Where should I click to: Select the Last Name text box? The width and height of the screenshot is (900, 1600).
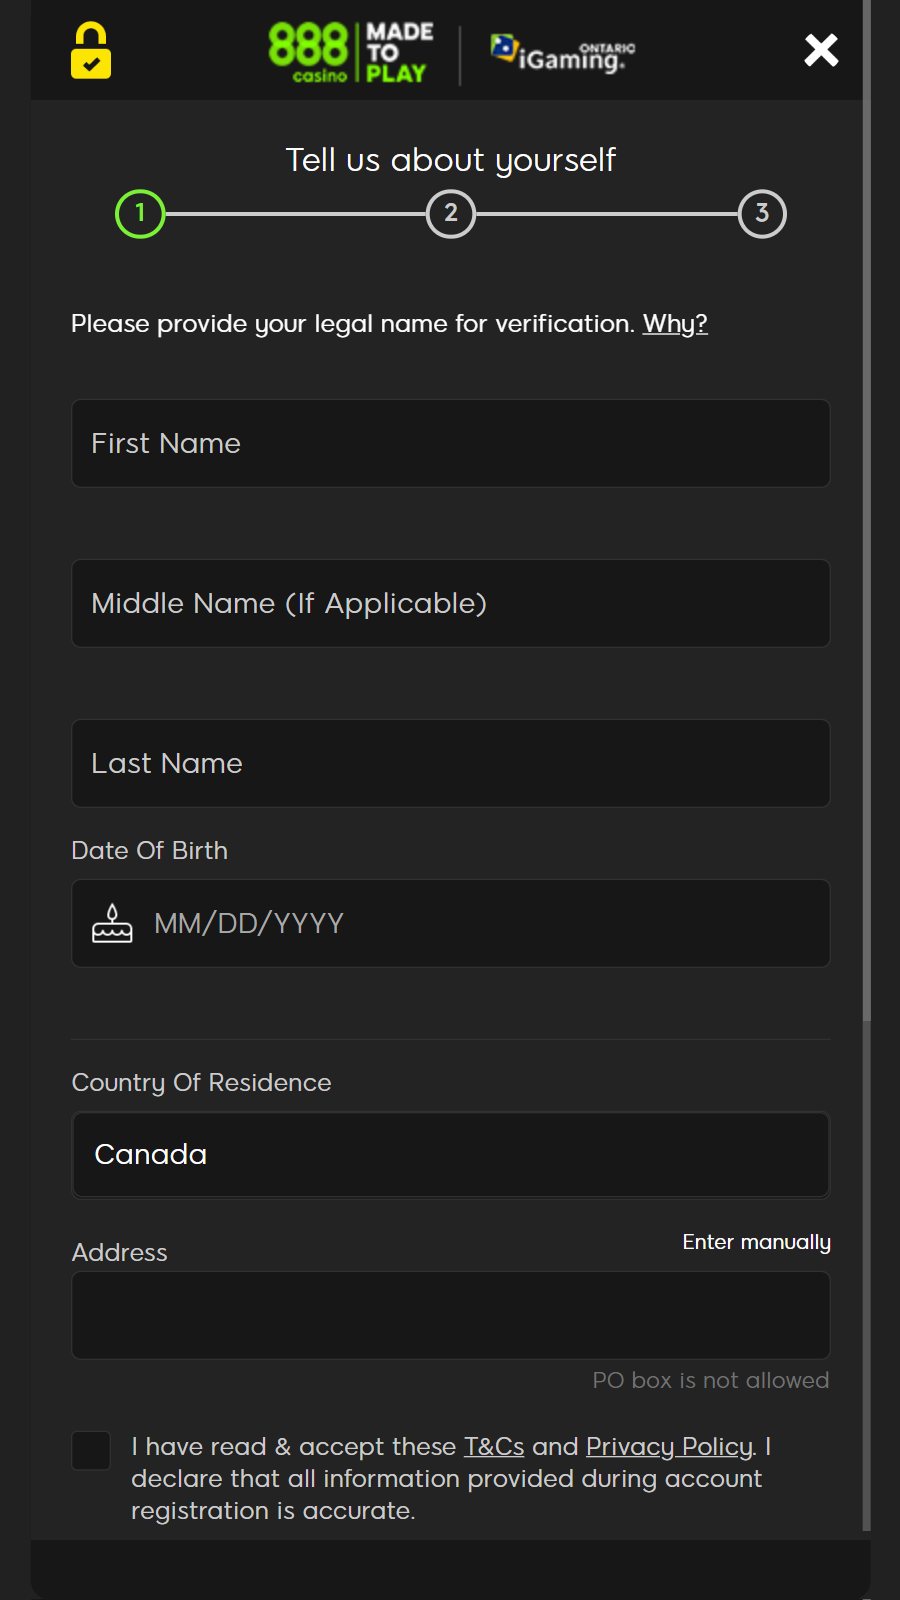[x=450, y=764]
